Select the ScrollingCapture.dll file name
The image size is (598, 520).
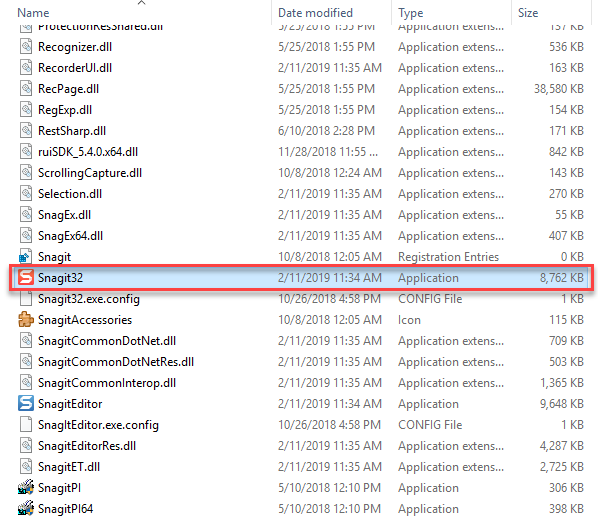coord(90,173)
